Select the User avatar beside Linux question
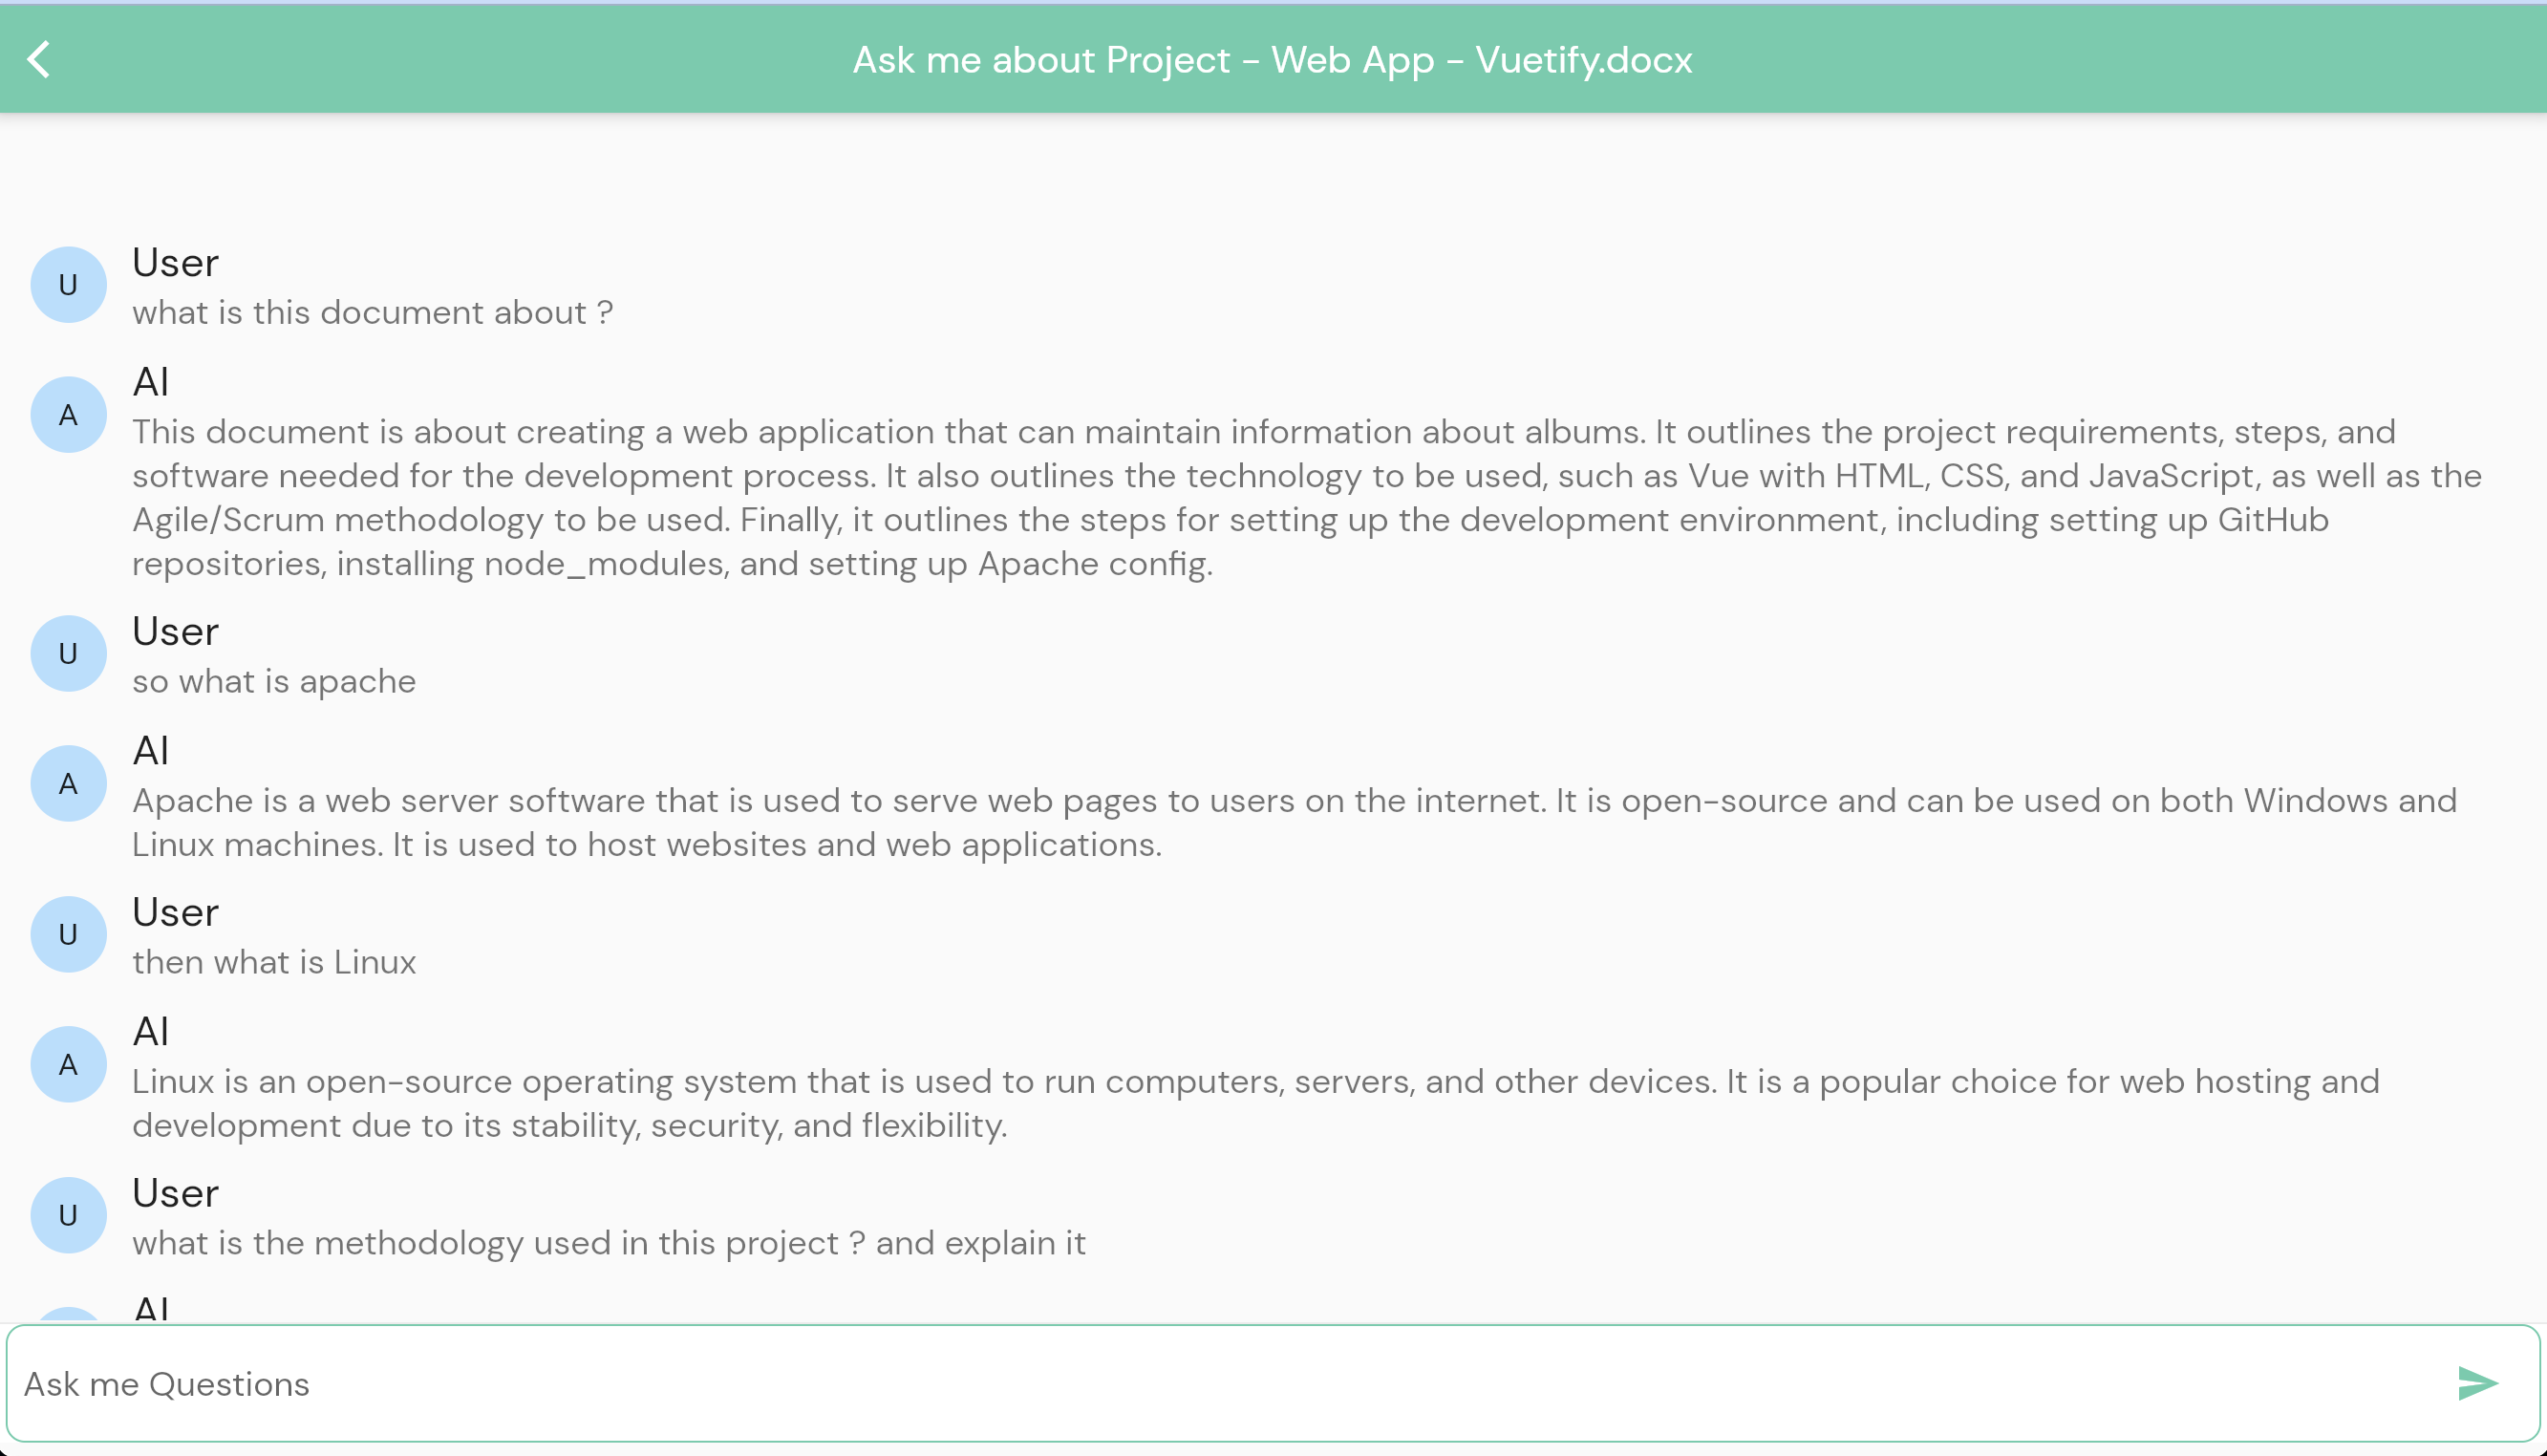 [x=68, y=935]
